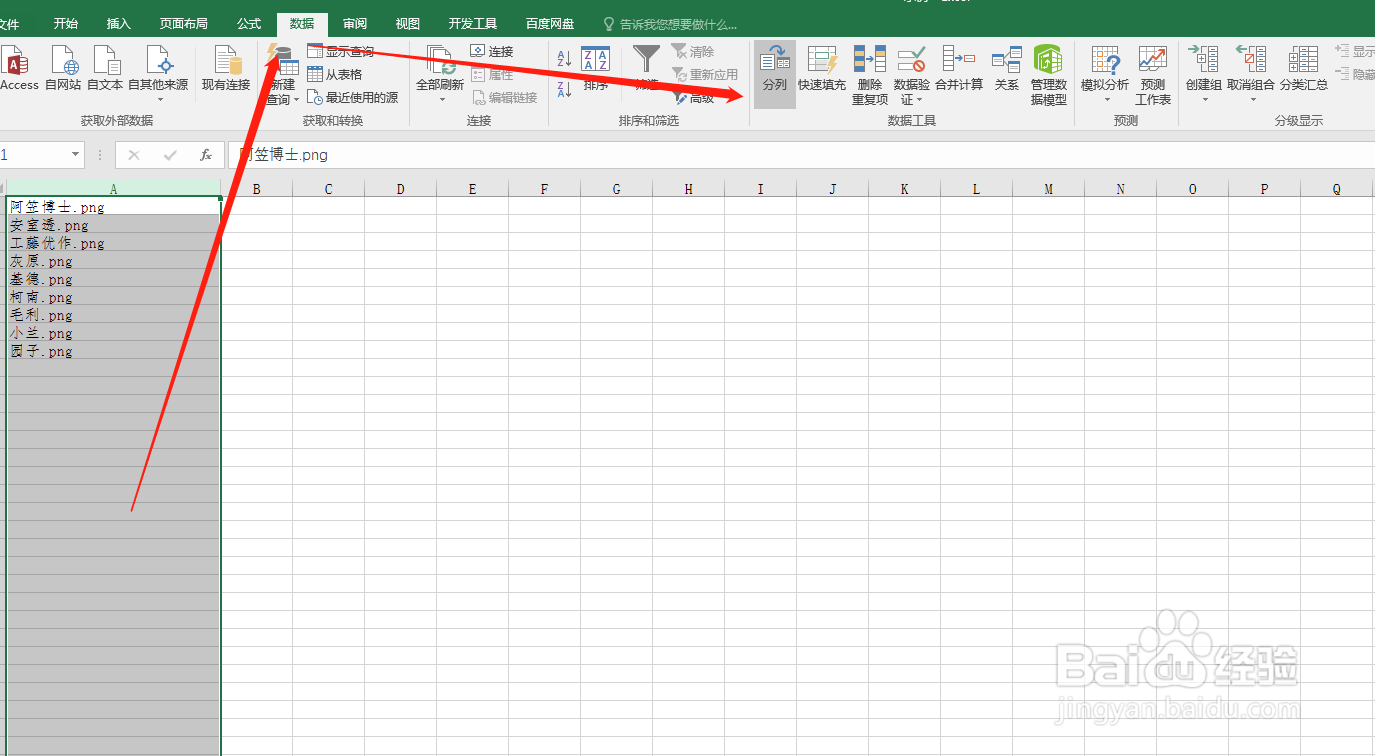The image size is (1375, 756).
Task: Click From Table (从表格)
Action: tap(335, 75)
